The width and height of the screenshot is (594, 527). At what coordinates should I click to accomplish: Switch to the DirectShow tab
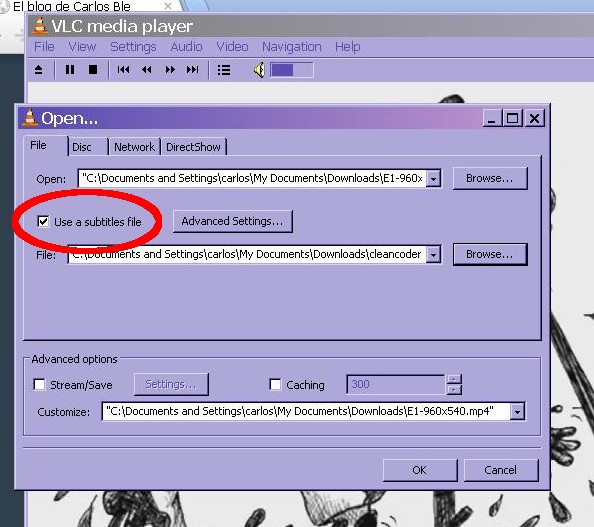194,147
